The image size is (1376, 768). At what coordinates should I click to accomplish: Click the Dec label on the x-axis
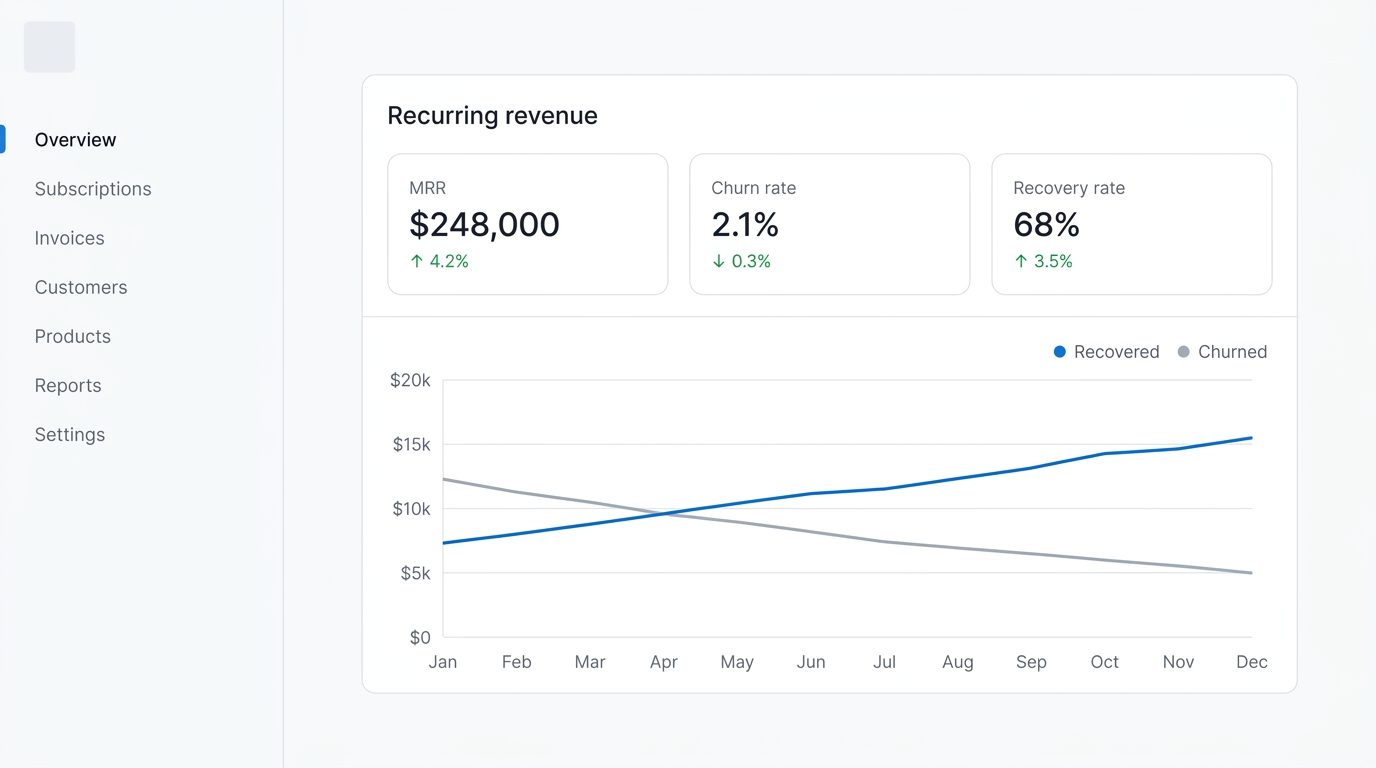[1252, 662]
